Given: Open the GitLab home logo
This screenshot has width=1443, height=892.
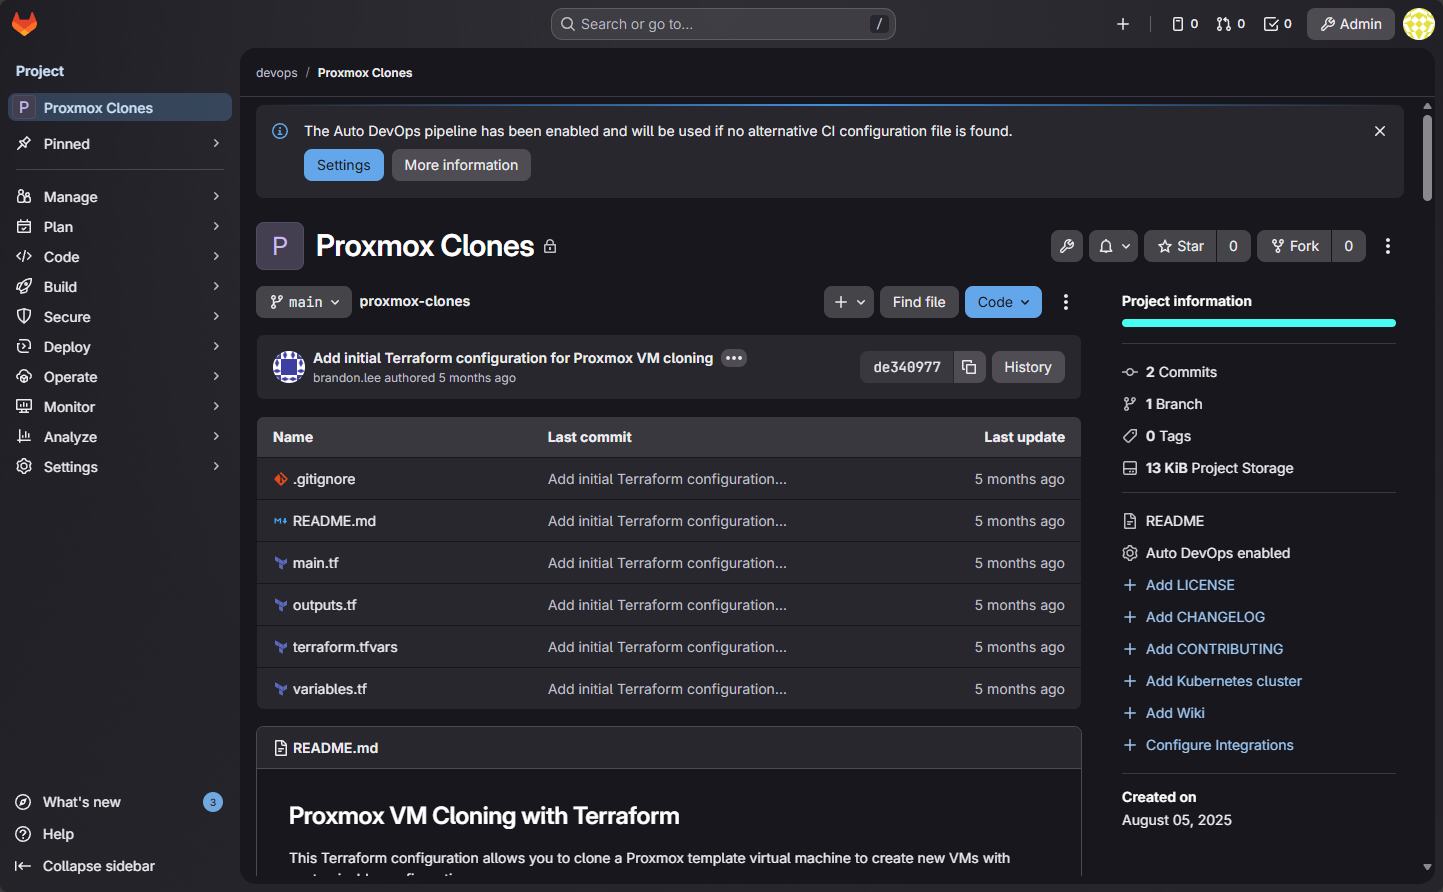Looking at the screenshot, I should pyautogui.click(x=24, y=24).
